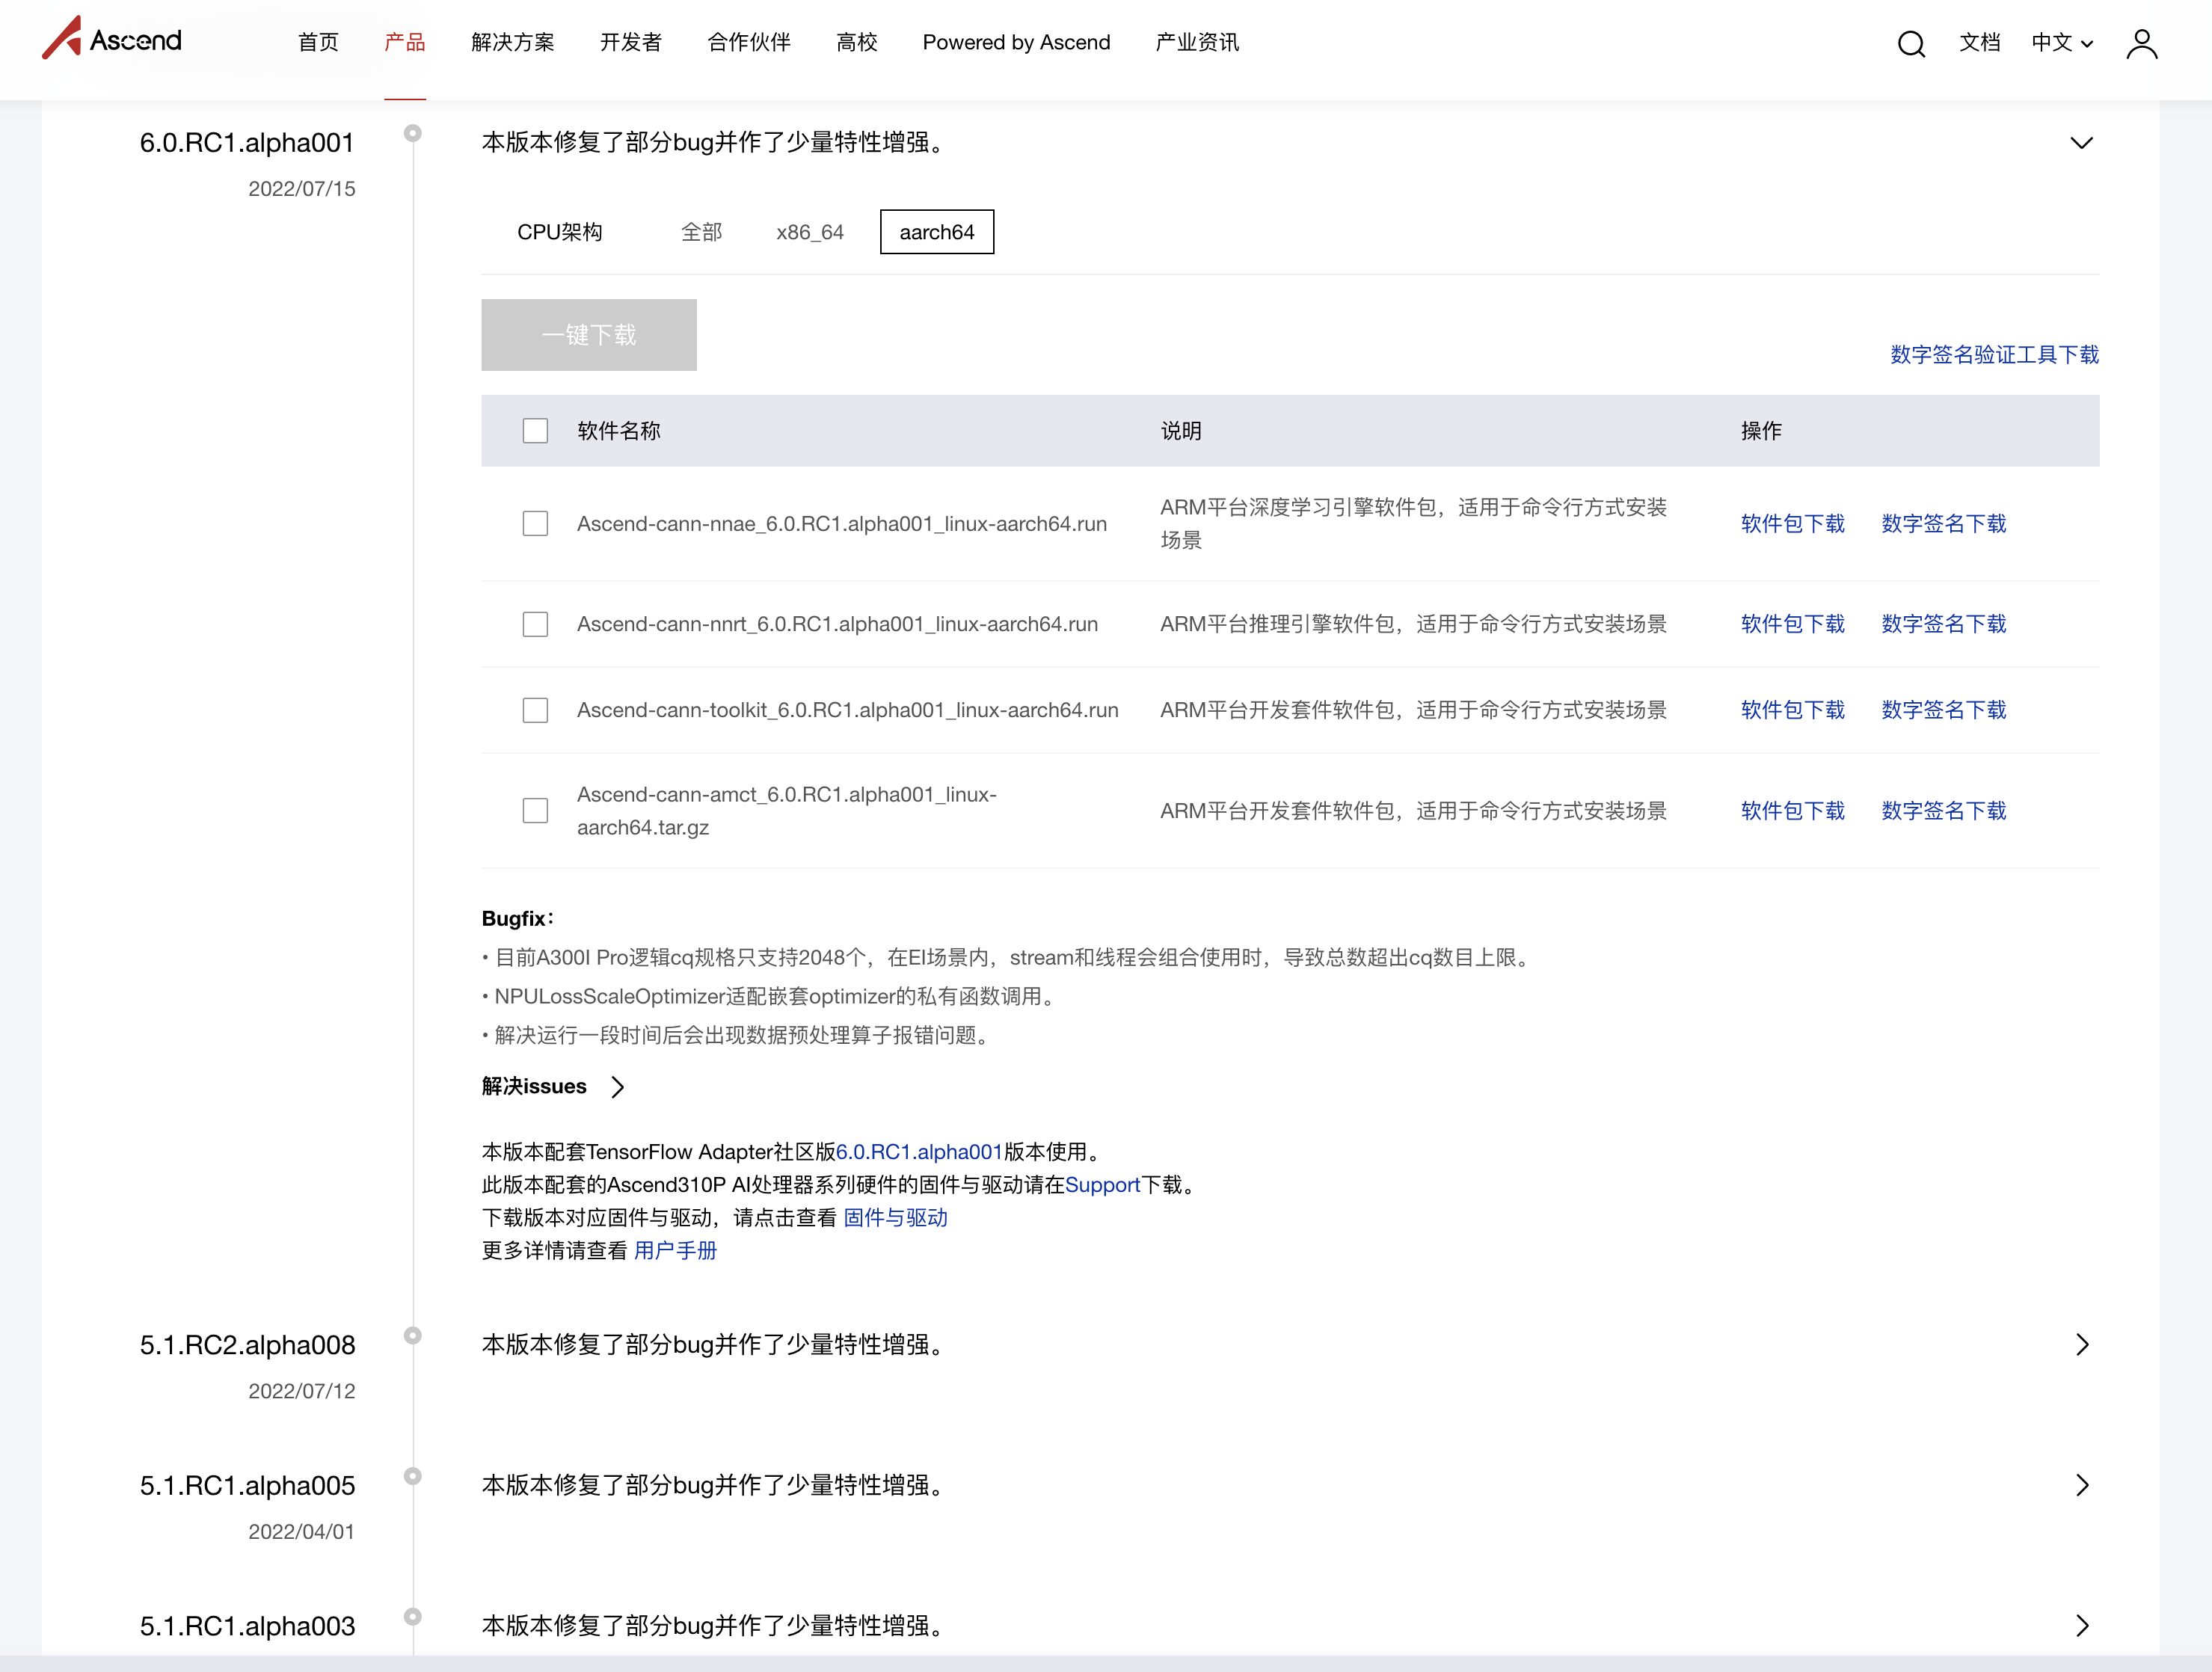This screenshot has height=1672, width=2212.
Task: Open the 产业资讯 navigation menu
Action: tap(1197, 42)
